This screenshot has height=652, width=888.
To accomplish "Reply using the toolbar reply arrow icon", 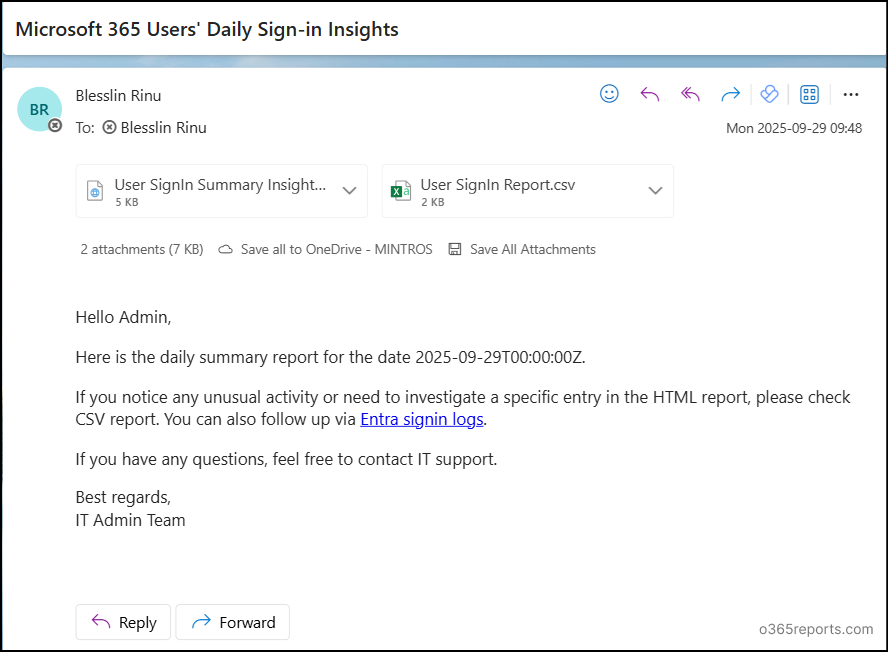I will coord(649,93).
